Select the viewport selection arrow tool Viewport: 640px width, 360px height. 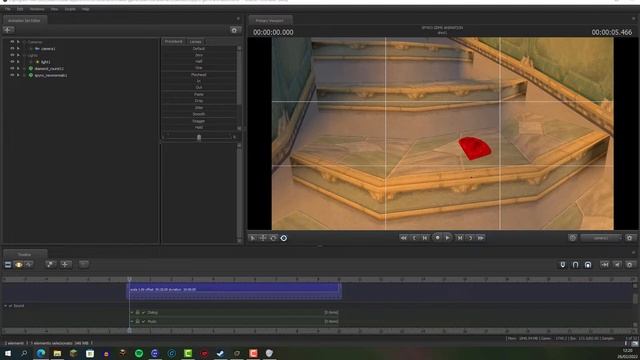tap(253, 238)
